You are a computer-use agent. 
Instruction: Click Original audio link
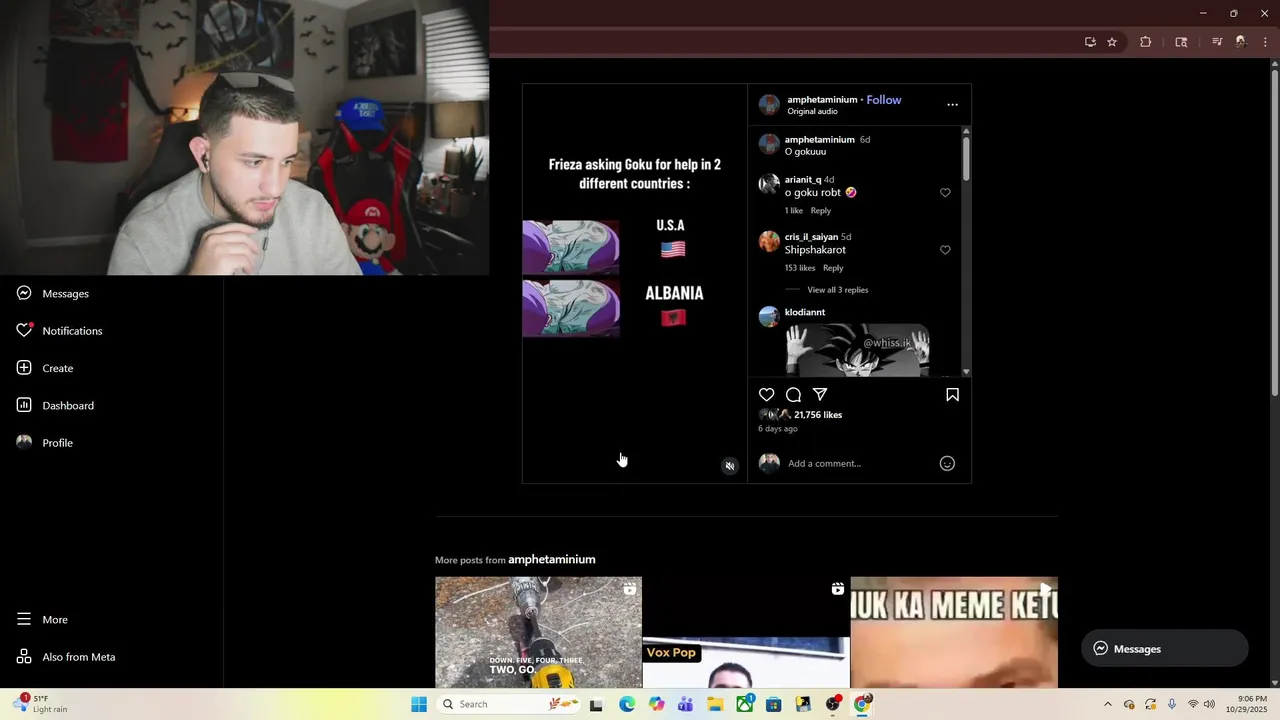[x=812, y=112]
